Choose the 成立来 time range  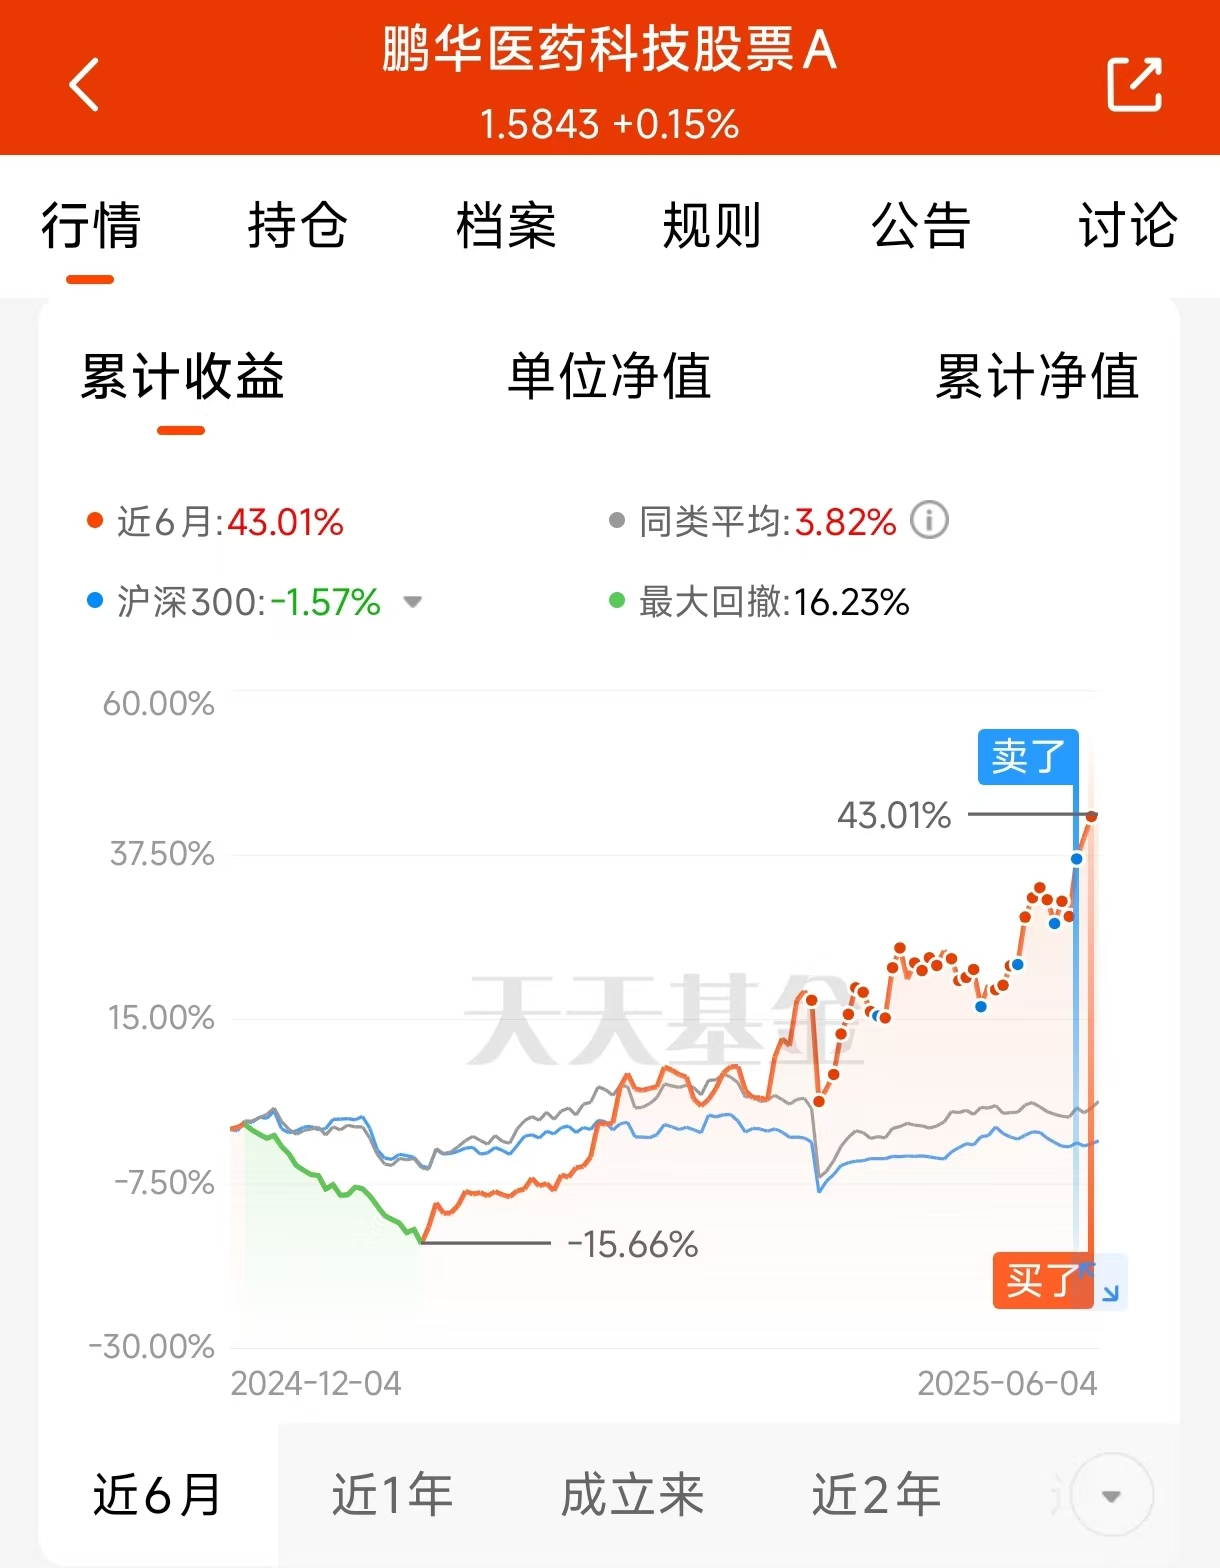(x=632, y=1495)
